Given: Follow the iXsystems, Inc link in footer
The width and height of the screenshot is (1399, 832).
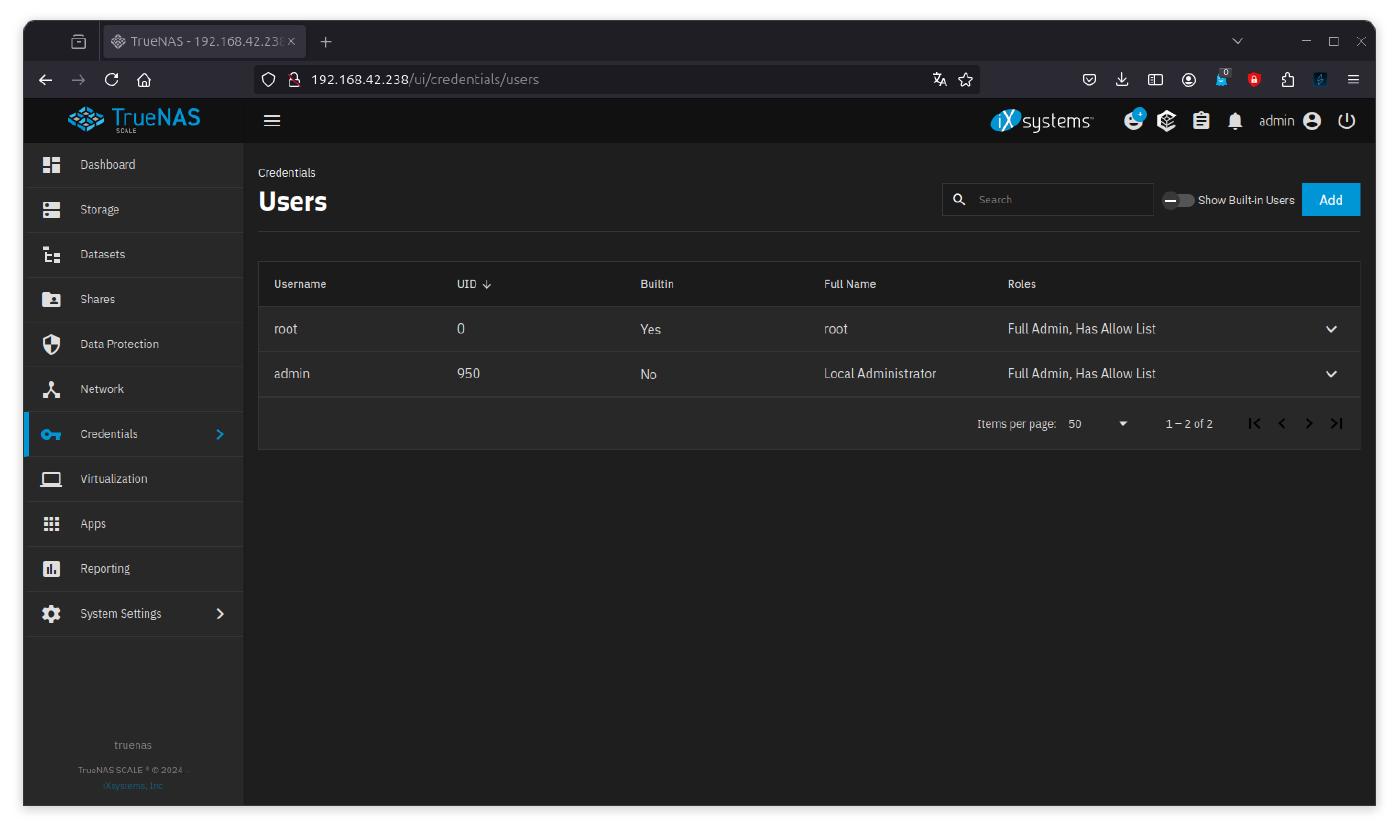Looking at the screenshot, I should point(132,786).
